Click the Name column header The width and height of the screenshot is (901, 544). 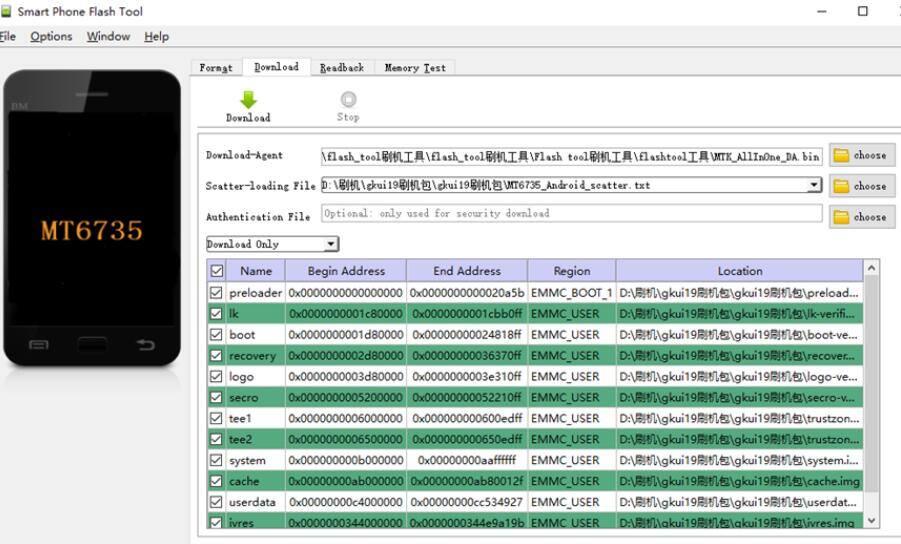(256, 271)
